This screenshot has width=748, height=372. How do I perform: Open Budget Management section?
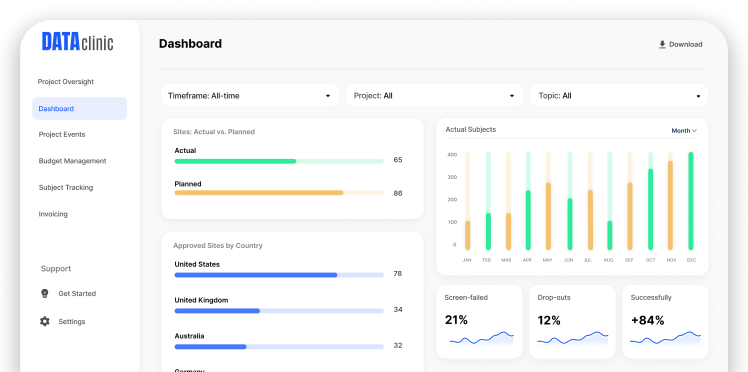tap(73, 161)
